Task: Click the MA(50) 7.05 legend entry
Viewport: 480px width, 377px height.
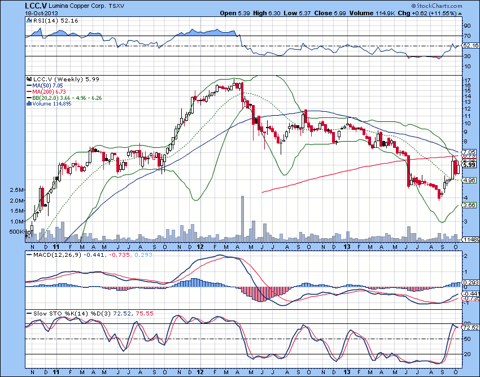Action: [48, 86]
